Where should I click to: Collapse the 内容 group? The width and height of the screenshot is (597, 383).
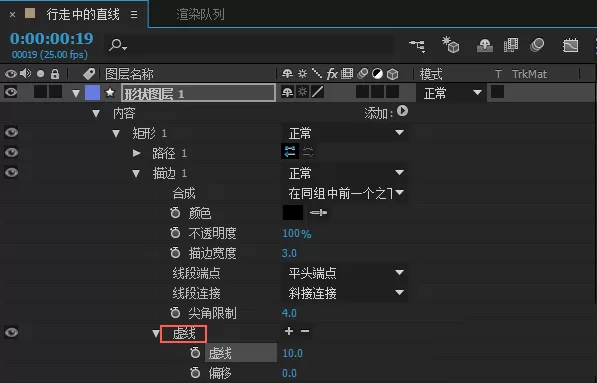click(96, 113)
